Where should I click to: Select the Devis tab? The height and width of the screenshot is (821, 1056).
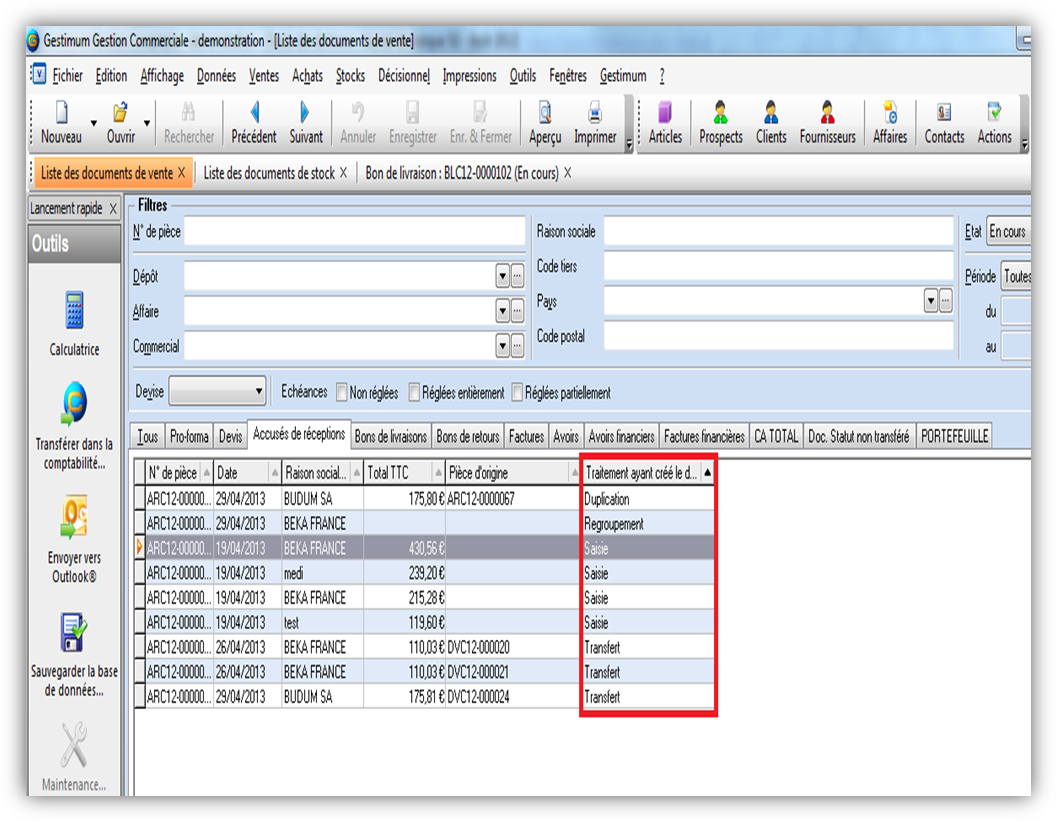[x=230, y=436]
